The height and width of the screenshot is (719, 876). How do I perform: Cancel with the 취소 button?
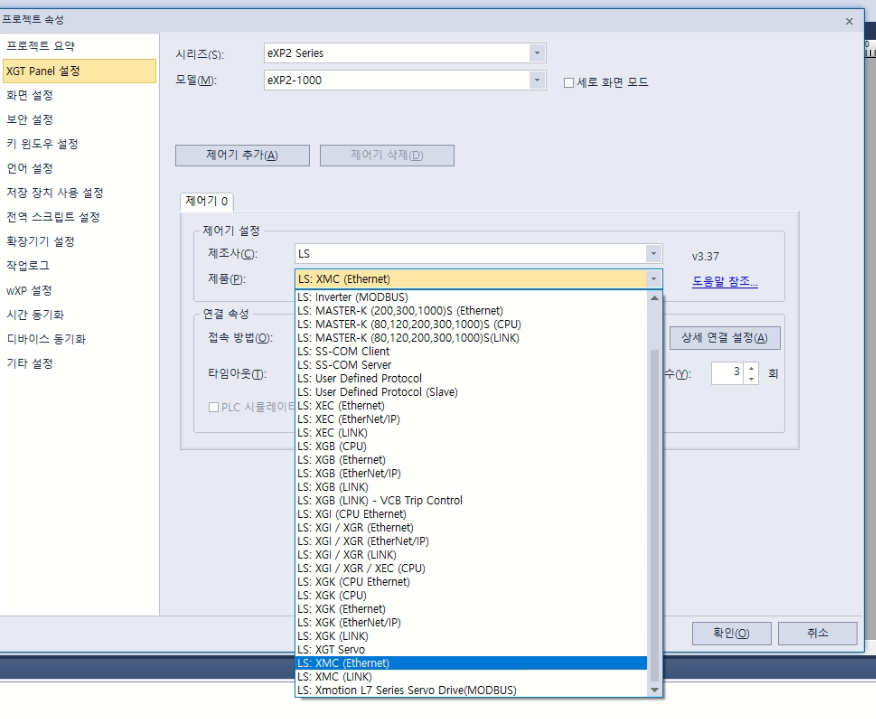pos(817,633)
